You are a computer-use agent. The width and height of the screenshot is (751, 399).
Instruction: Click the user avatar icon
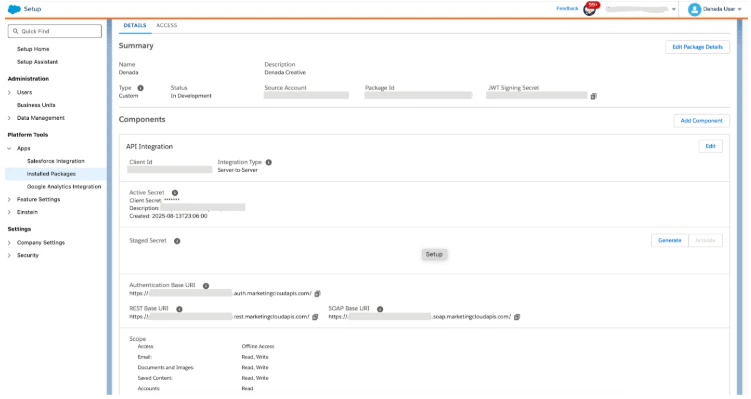click(694, 9)
